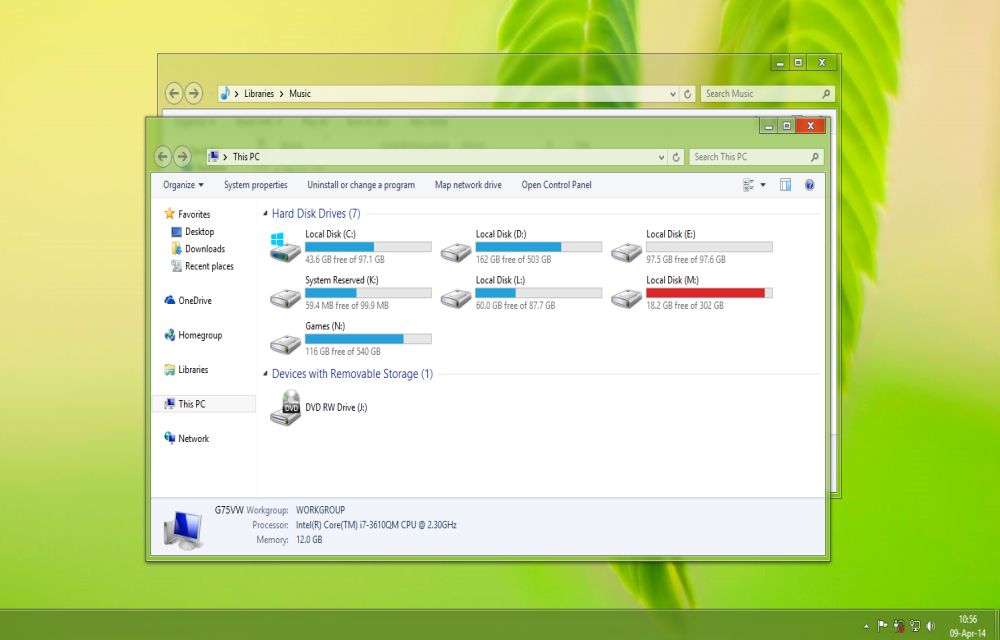This screenshot has height=640, width=1000.
Task: Click Libraries in Music window address bar
Action: click(x=259, y=94)
